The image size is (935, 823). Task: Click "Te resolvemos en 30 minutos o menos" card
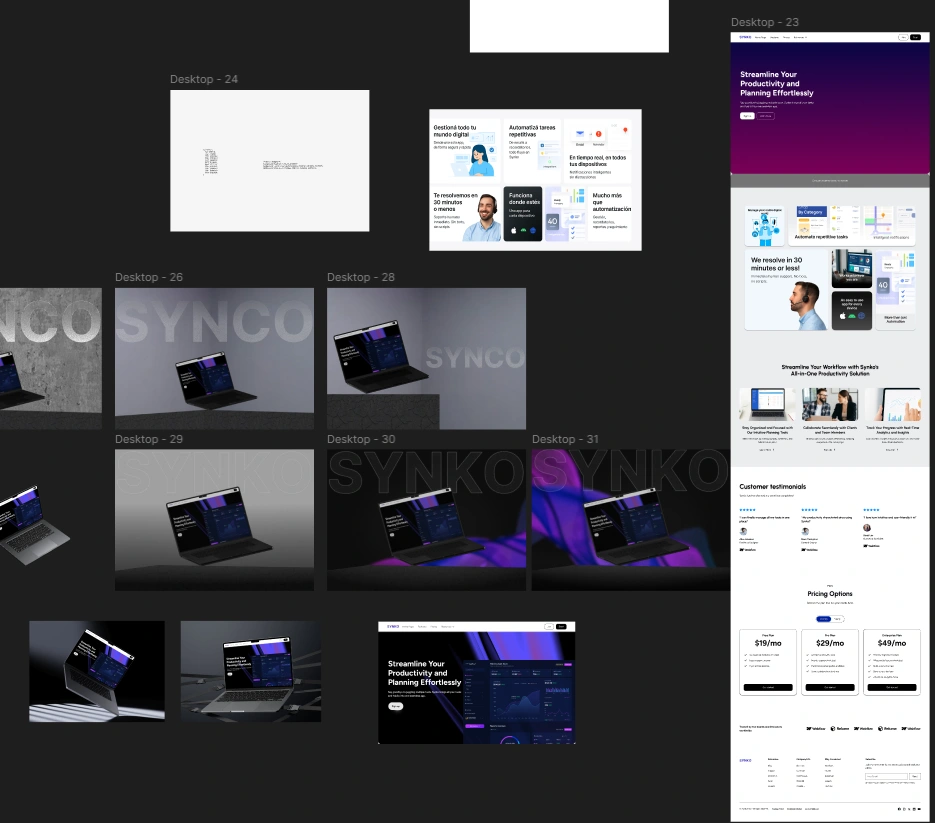466,214
